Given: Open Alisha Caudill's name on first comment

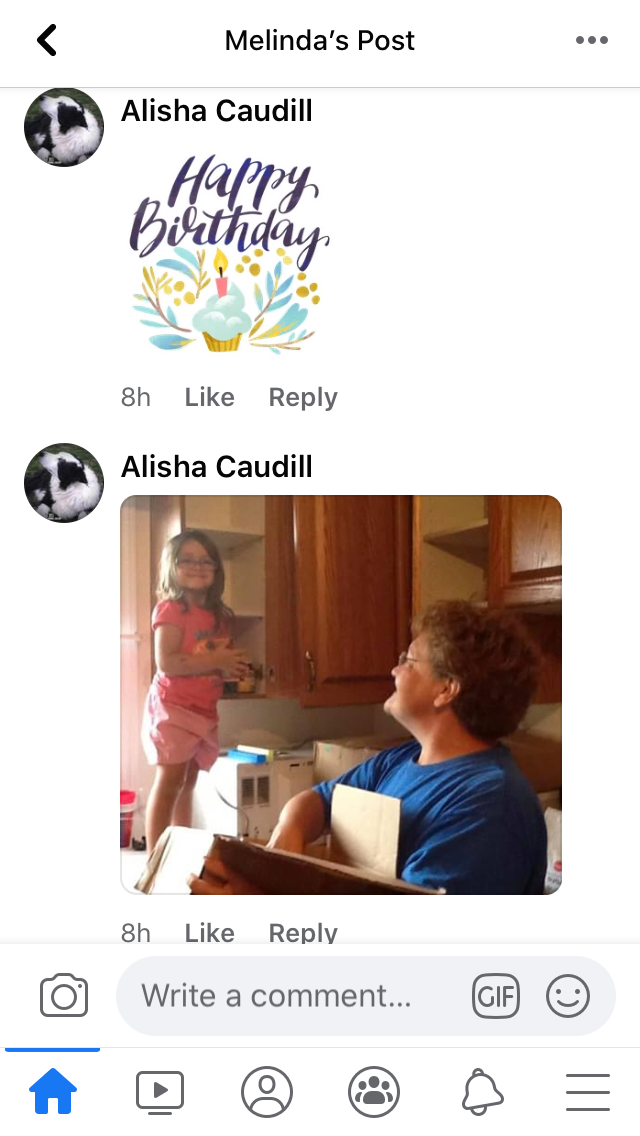Looking at the screenshot, I should coord(217,111).
